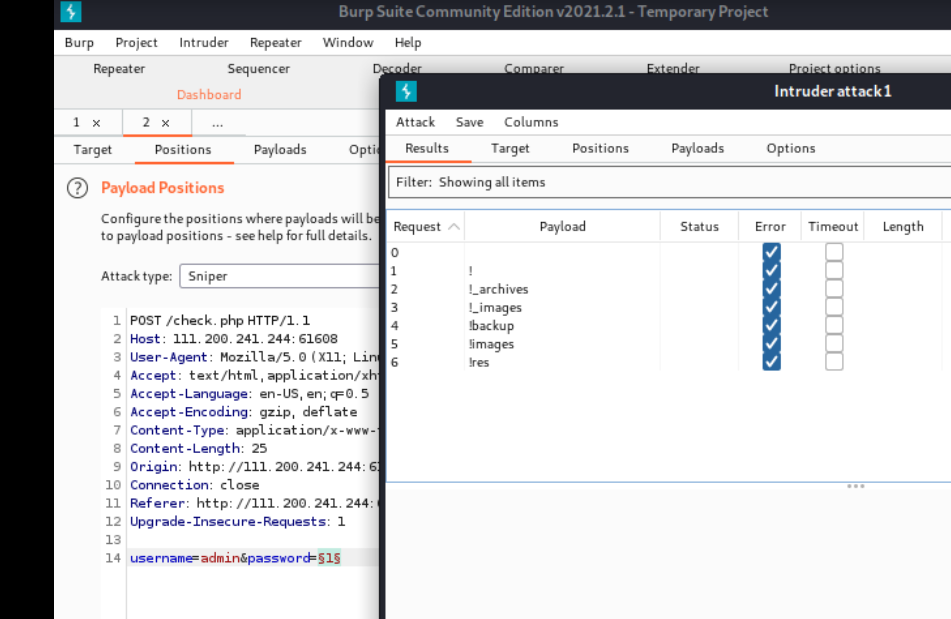Toggle Error checkbox for payload !

click(771, 270)
